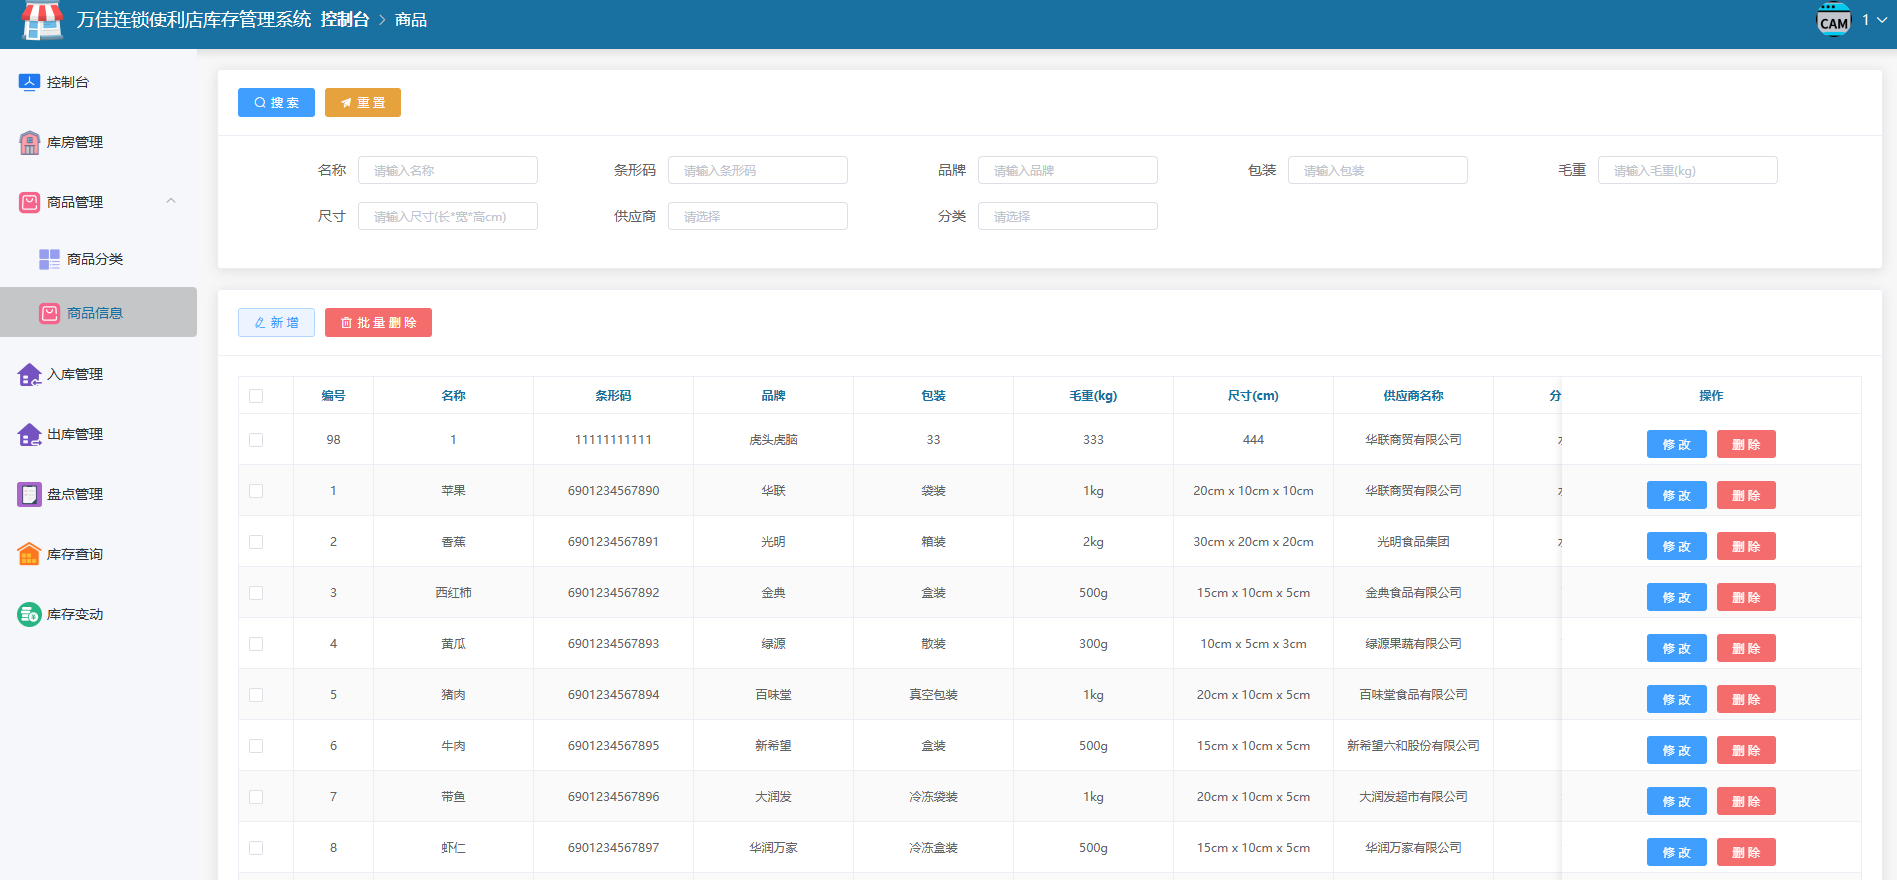
Task: Check the row checkbox for 虾仁
Action: (256, 848)
